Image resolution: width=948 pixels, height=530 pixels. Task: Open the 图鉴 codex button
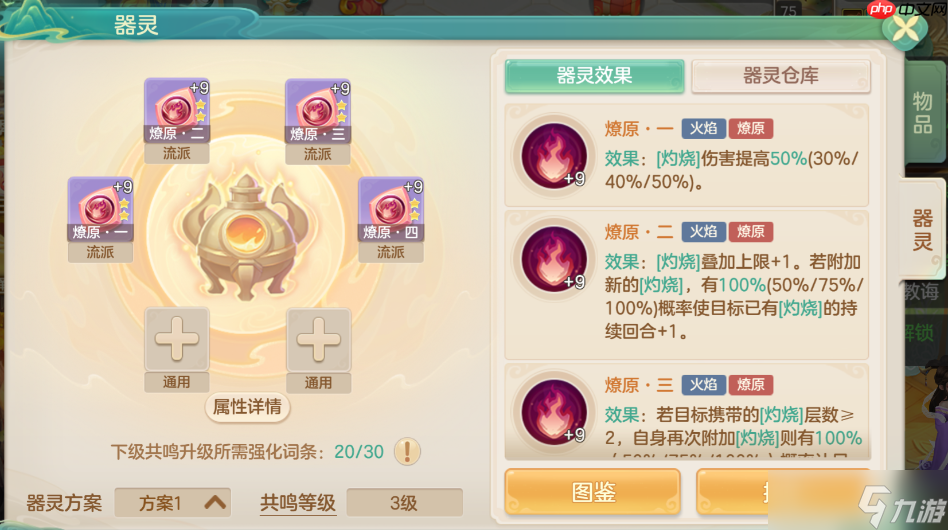(592, 492)
